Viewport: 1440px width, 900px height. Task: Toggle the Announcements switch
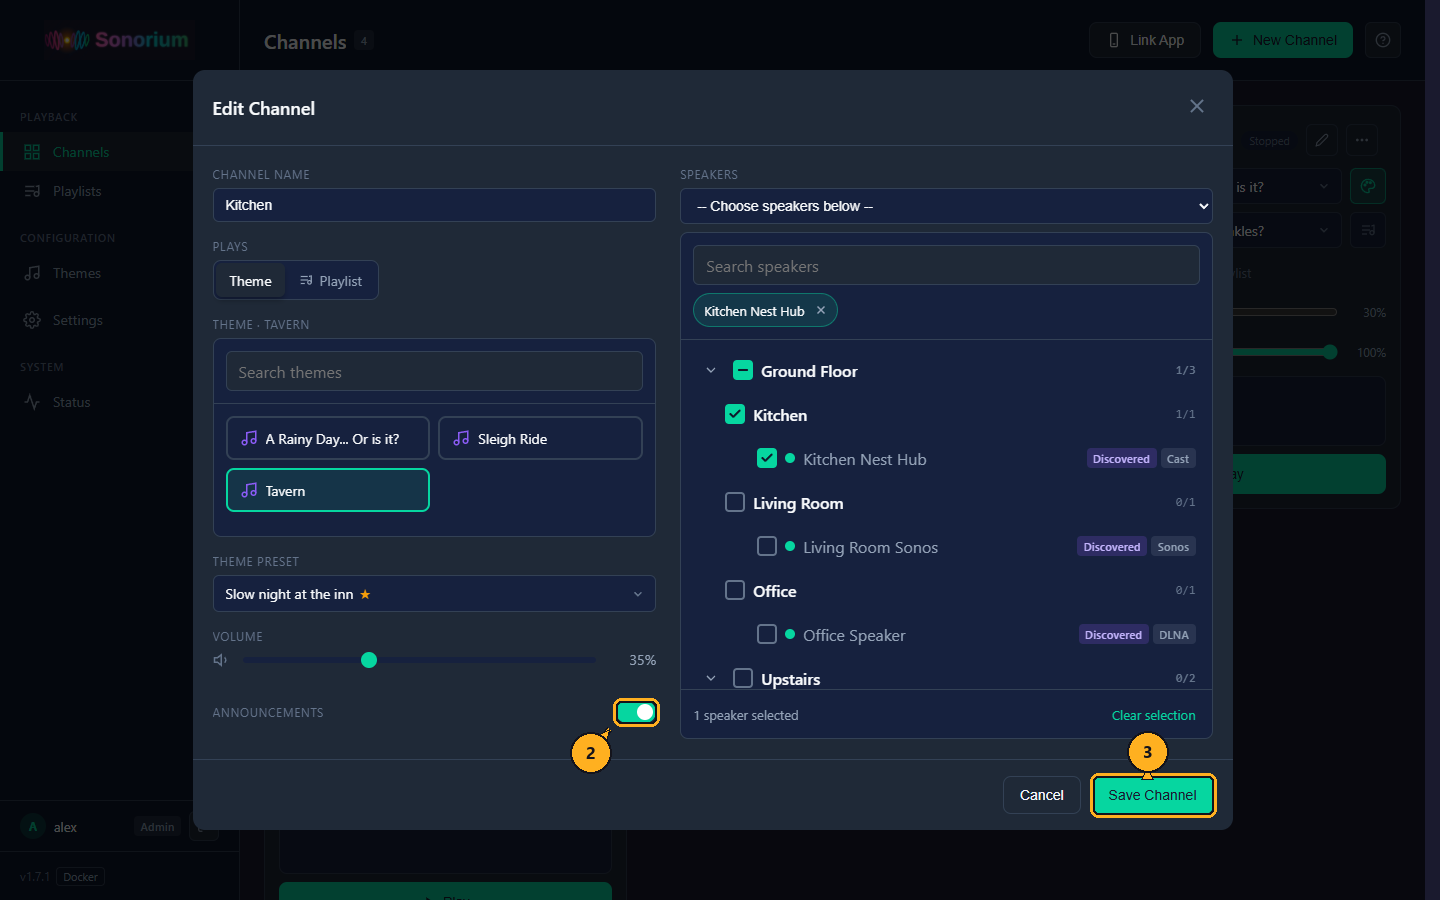tap(636, 712)
